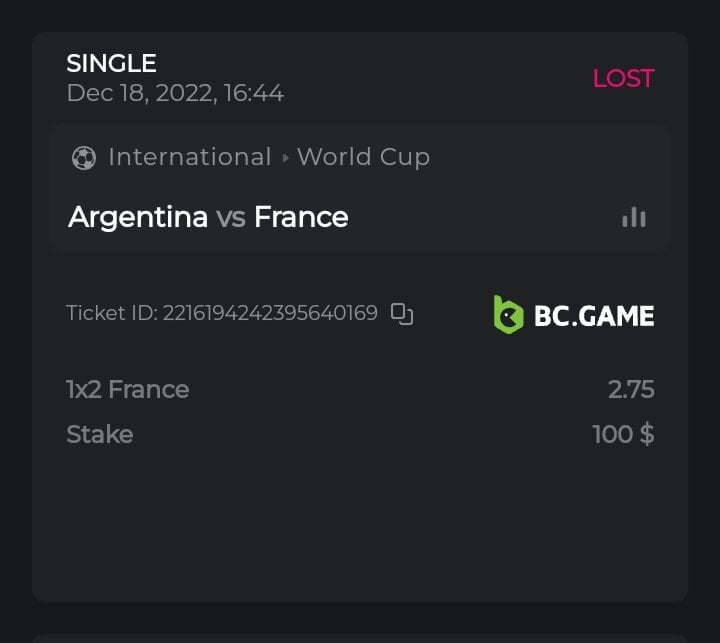This screenshot has width=720, height=643.
Task: Click the LOST bet status label
Action: 623,78
